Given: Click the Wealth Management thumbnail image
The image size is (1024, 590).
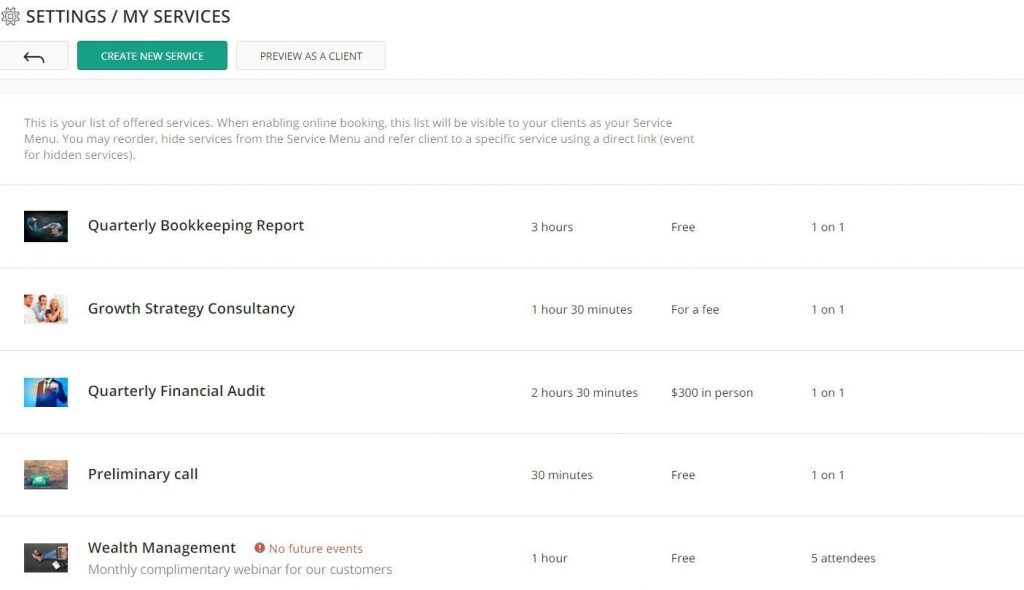Looking at the screenshot, I should click(46, 557).
